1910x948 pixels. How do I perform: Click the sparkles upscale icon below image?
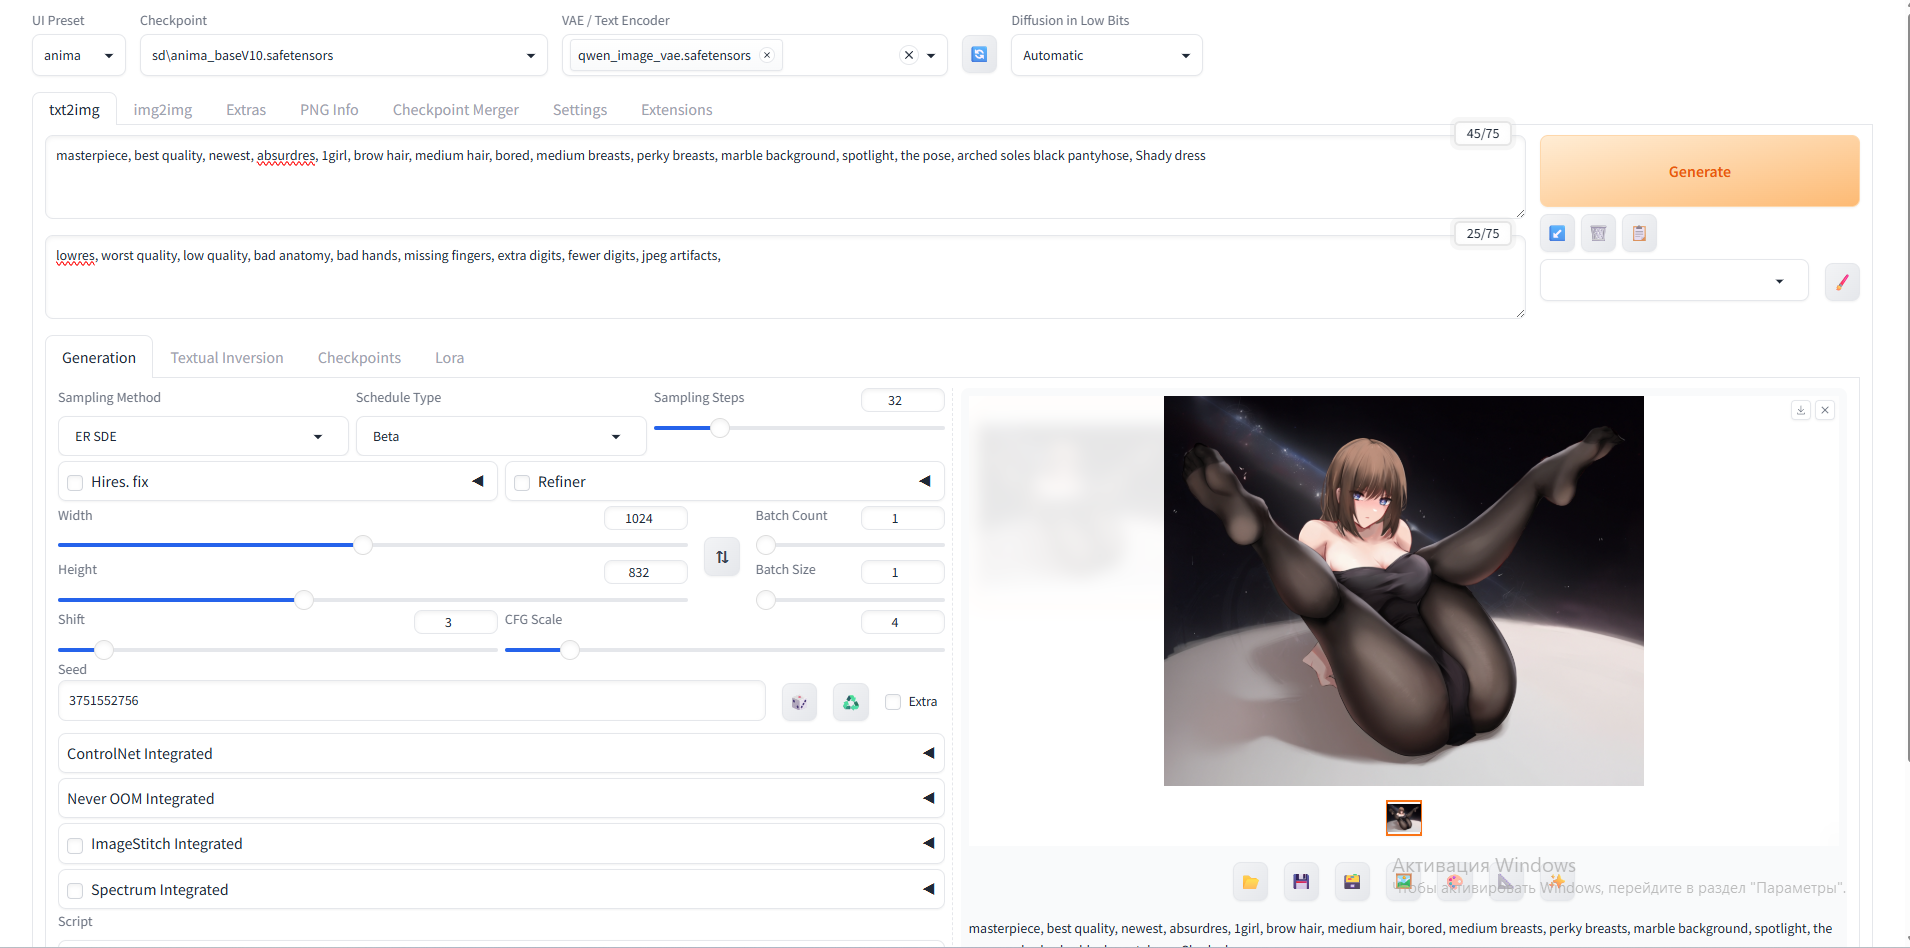(x=1557, y=881)
